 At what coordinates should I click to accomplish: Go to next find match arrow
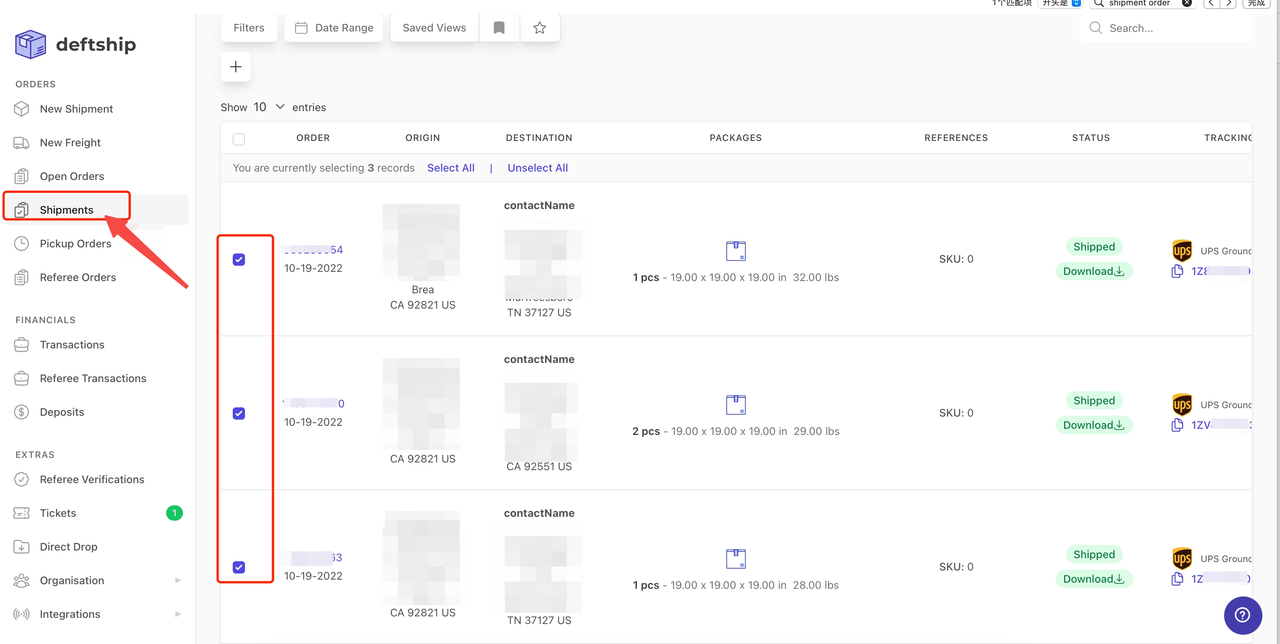coord(1229,3)
